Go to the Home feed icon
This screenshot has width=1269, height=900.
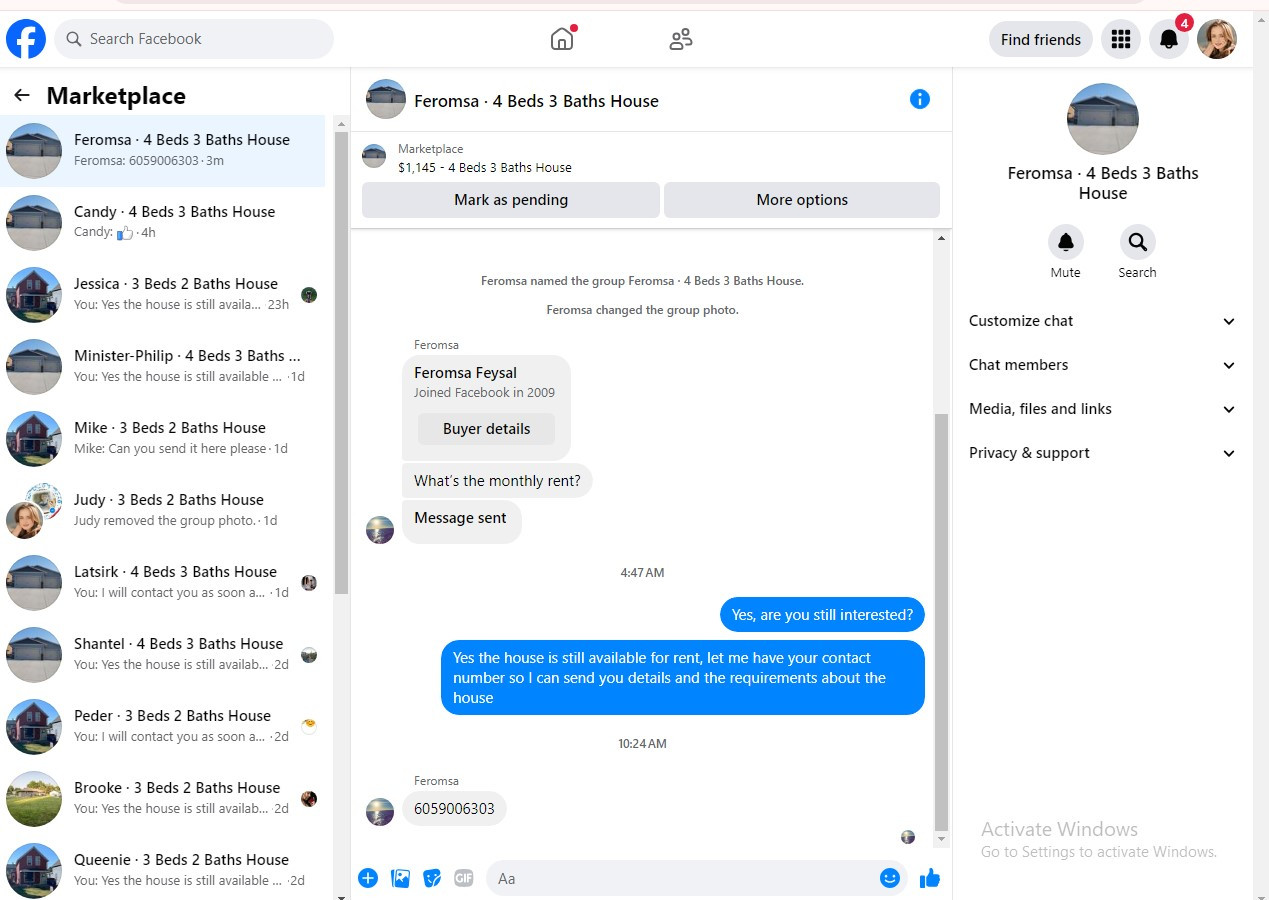click(562, 39)
